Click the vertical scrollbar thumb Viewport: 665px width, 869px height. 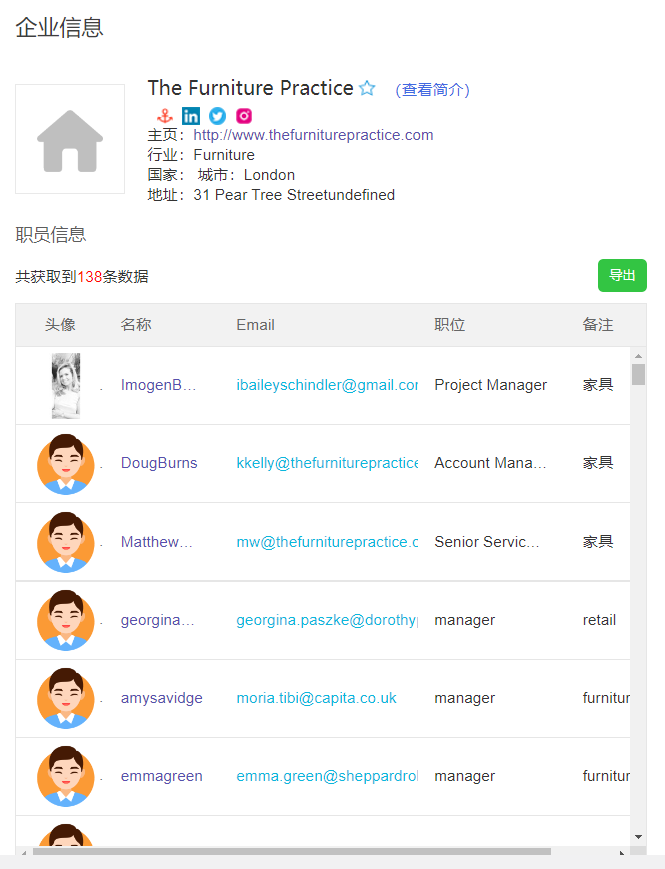click(638, 374)
